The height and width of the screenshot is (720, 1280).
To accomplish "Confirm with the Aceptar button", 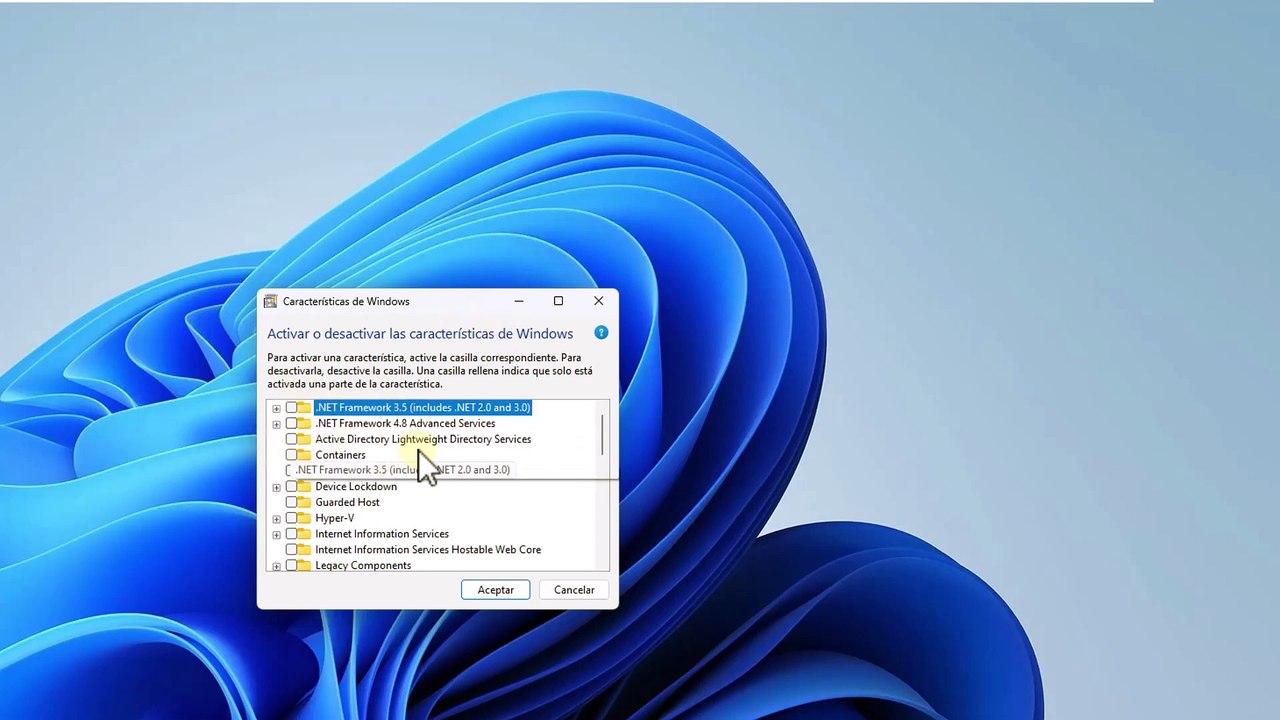I will coord(495,590).
